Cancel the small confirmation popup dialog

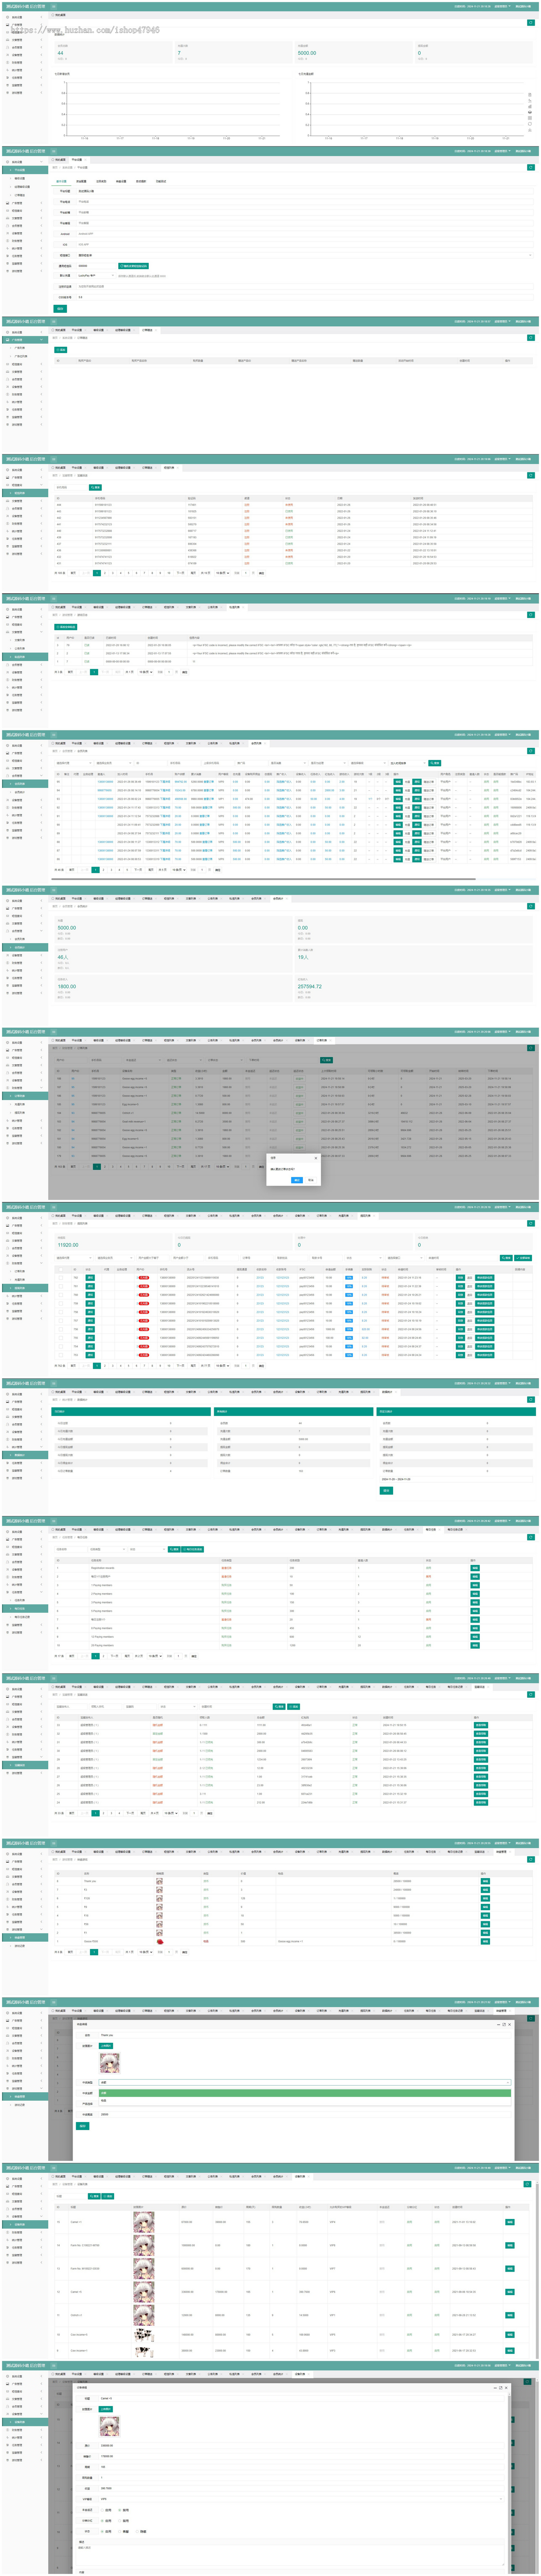pyautogui.click(x=310, y=1180)
